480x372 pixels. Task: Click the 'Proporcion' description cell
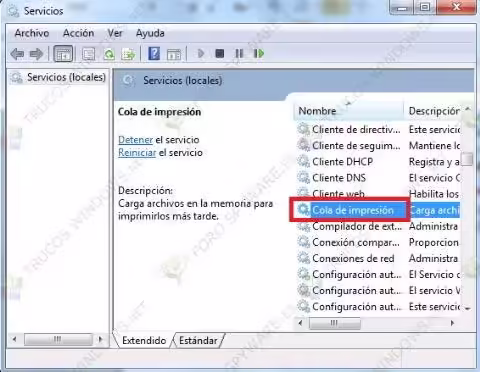[434, 242]
